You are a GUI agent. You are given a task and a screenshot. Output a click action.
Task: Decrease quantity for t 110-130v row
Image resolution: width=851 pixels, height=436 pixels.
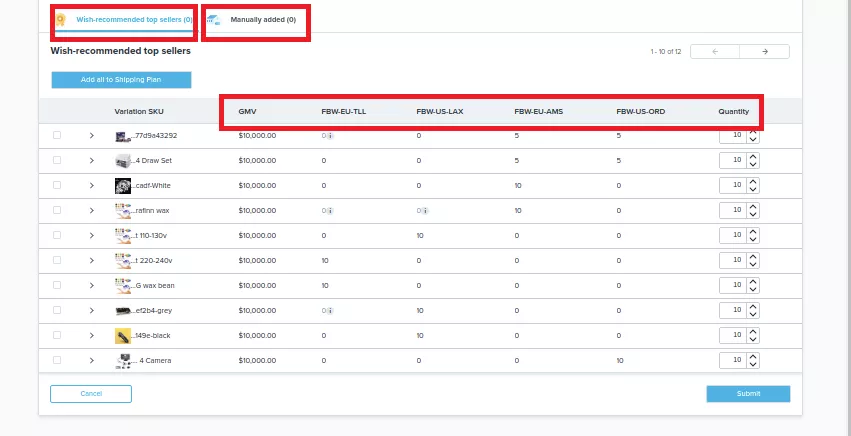753,239
